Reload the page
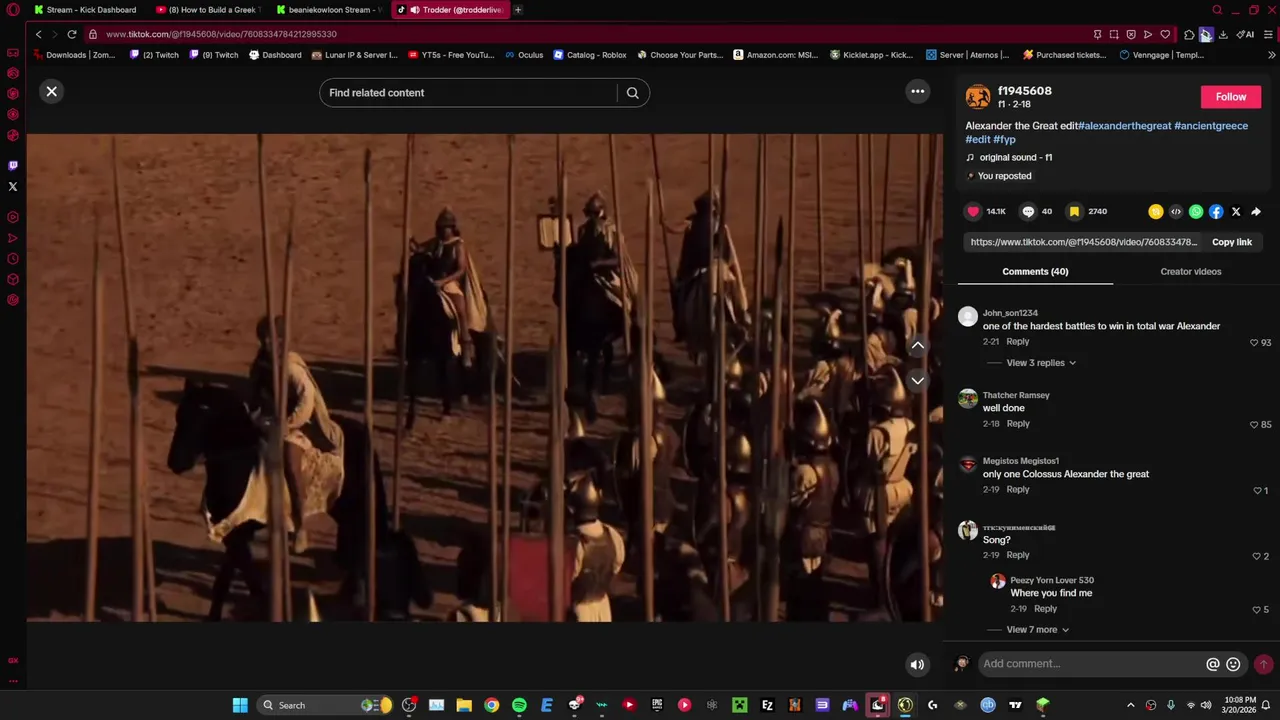 [72, 34]
